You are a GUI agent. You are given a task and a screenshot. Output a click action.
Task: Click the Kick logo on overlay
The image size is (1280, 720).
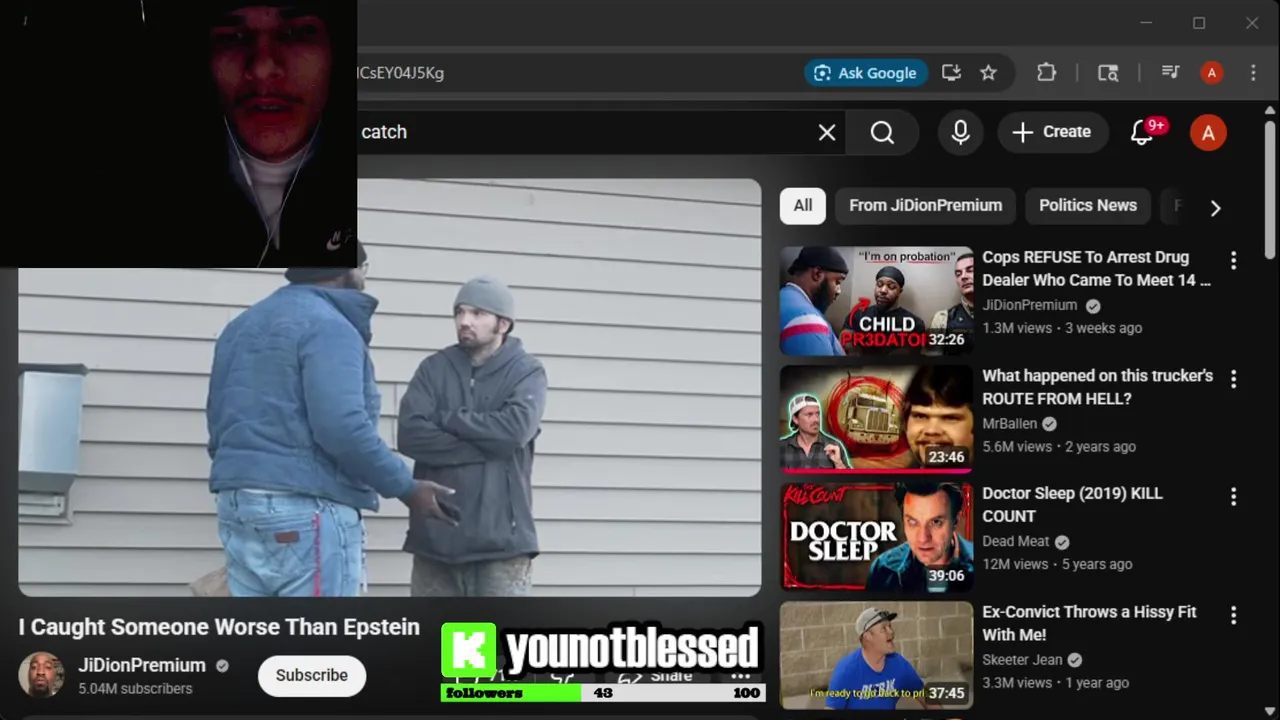coord(468,650)
